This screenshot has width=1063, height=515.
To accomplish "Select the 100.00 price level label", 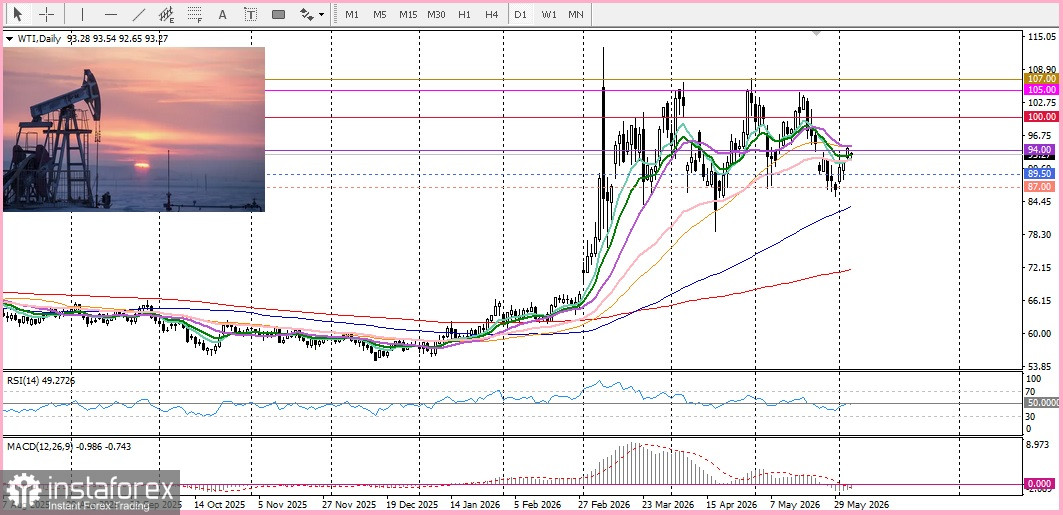I will point(1041,117).
